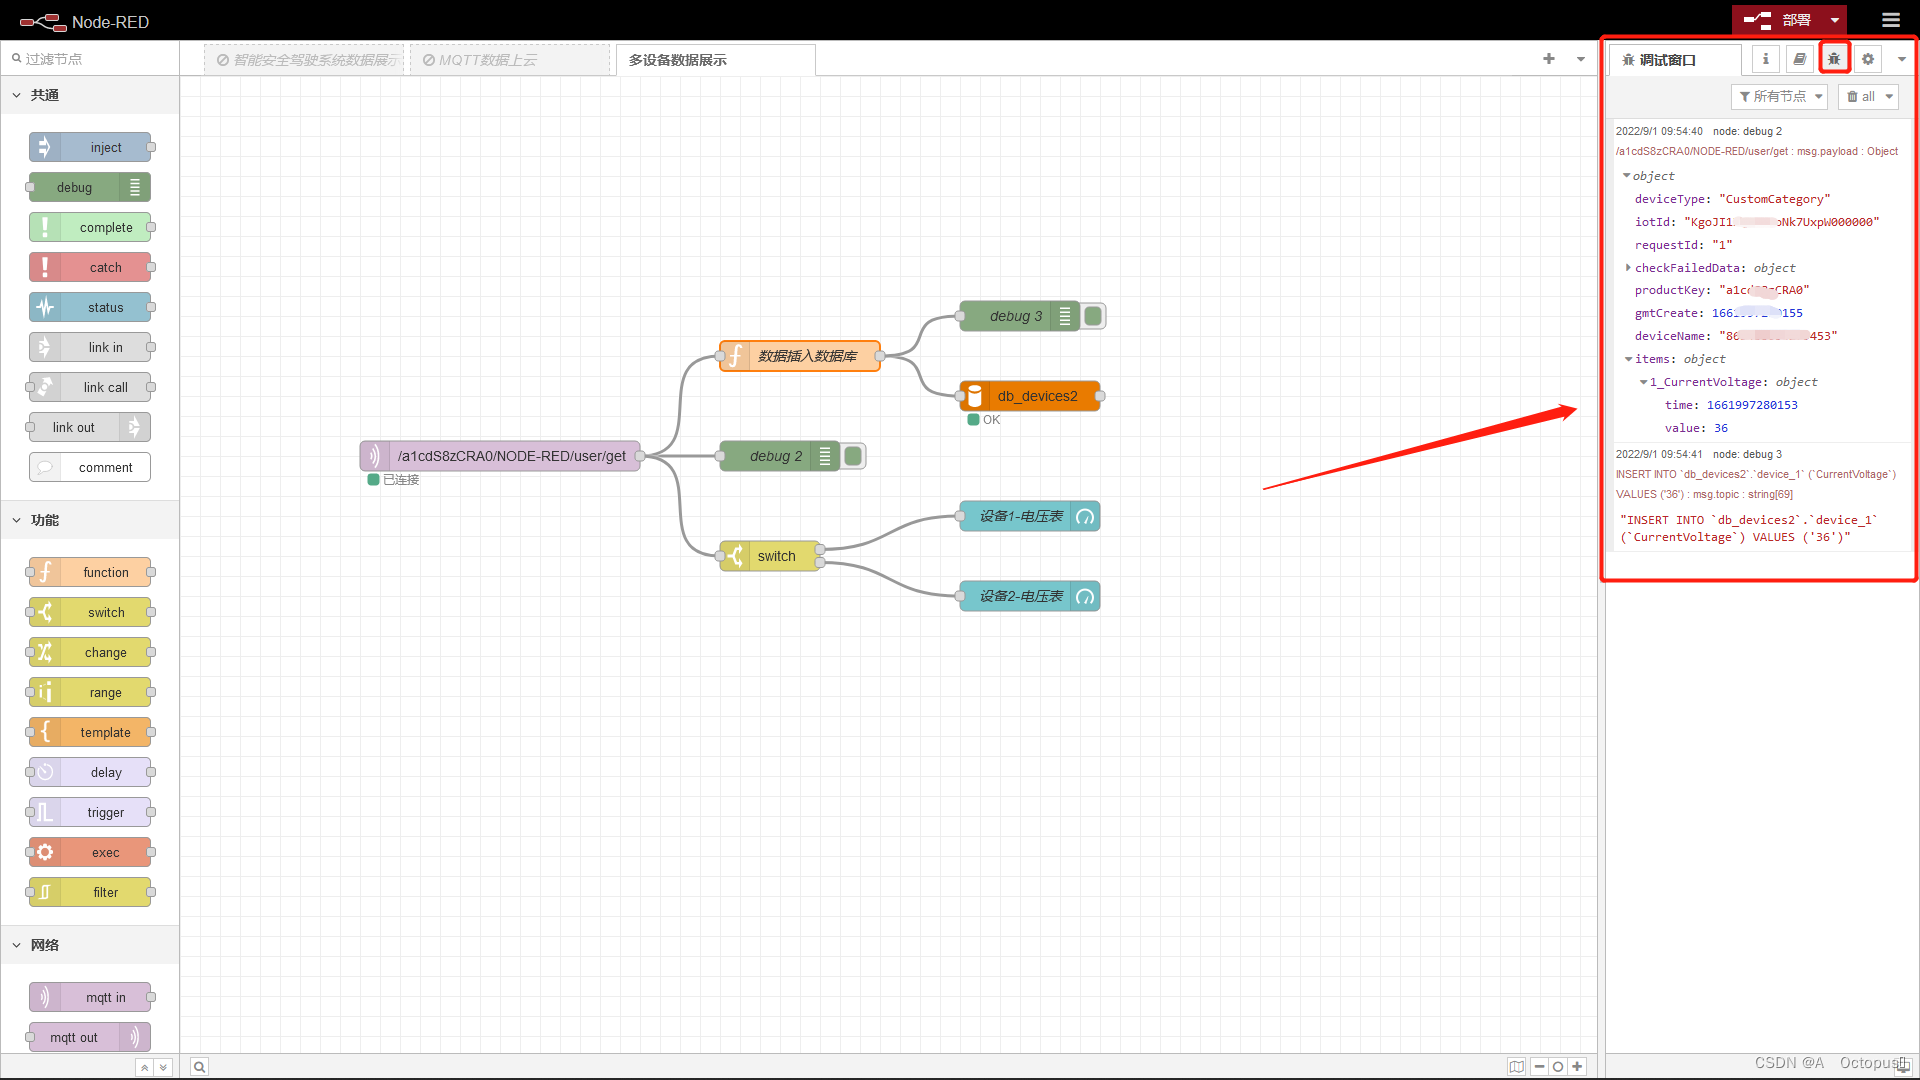Select the 设备2-电压表 gauge node
Screen dimensions: 1920x1080
click(x=1030, y=596)
